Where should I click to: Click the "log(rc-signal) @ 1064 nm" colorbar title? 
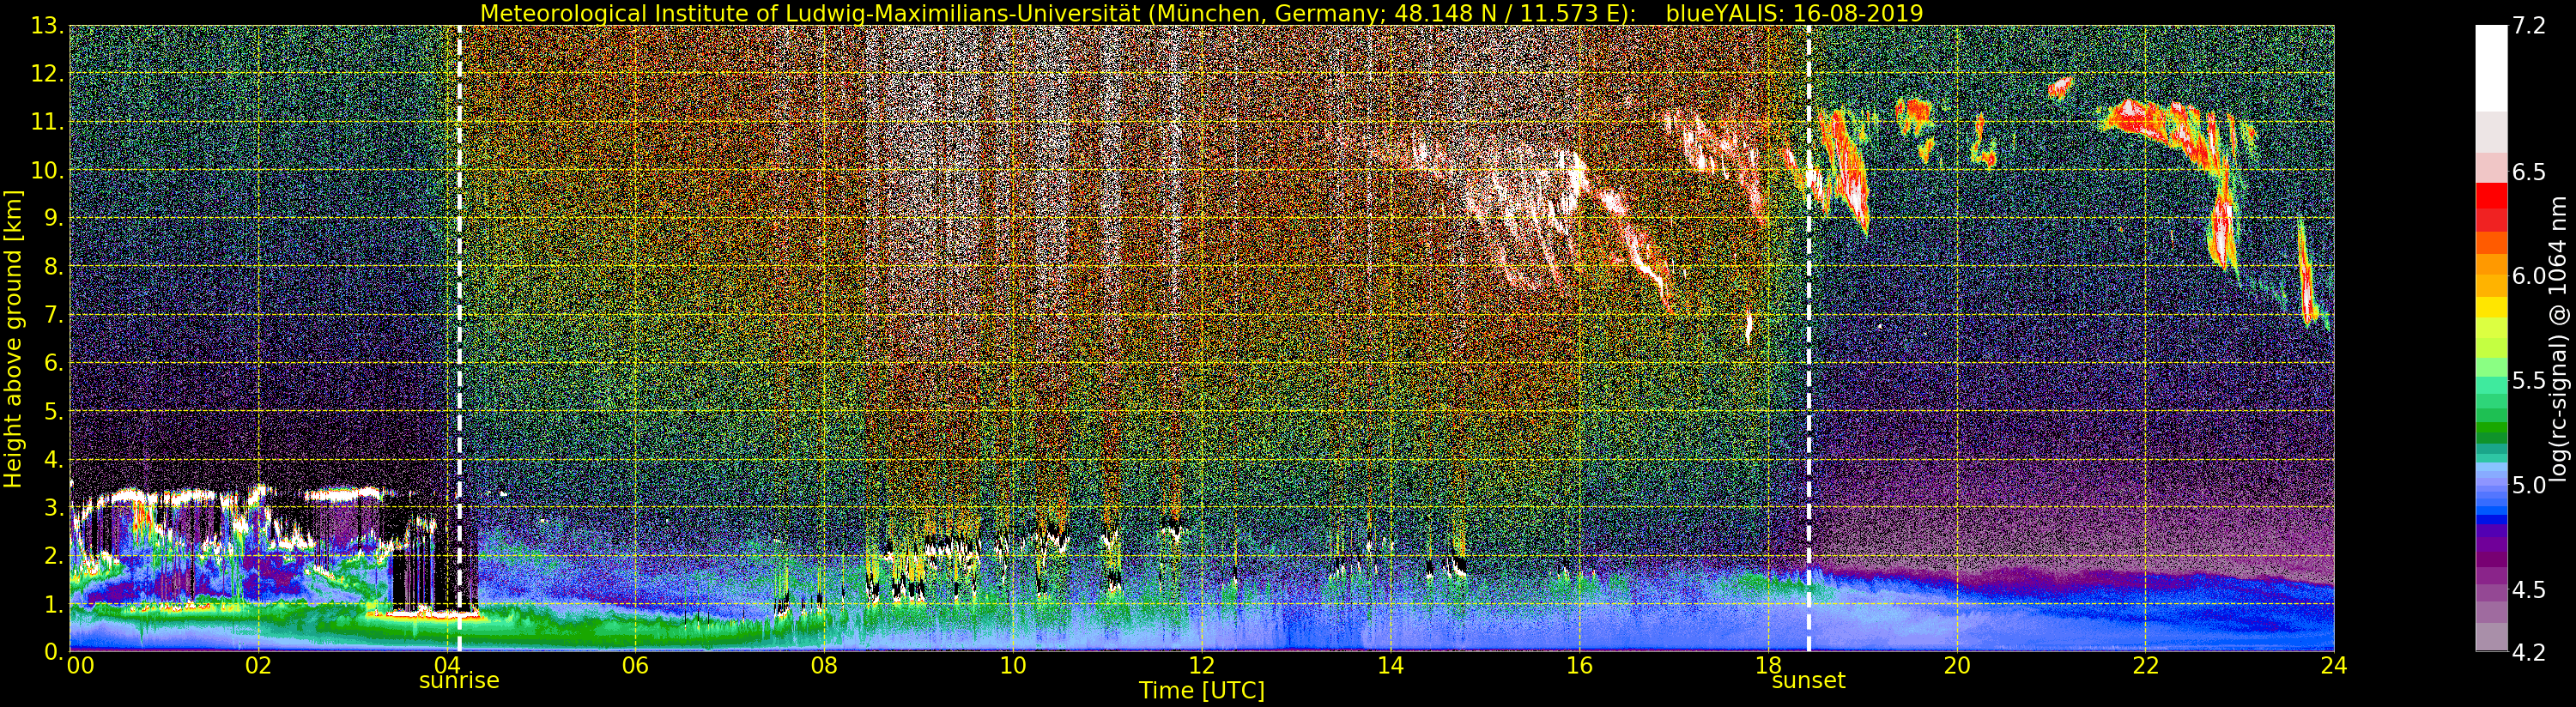pos(2560,338)
